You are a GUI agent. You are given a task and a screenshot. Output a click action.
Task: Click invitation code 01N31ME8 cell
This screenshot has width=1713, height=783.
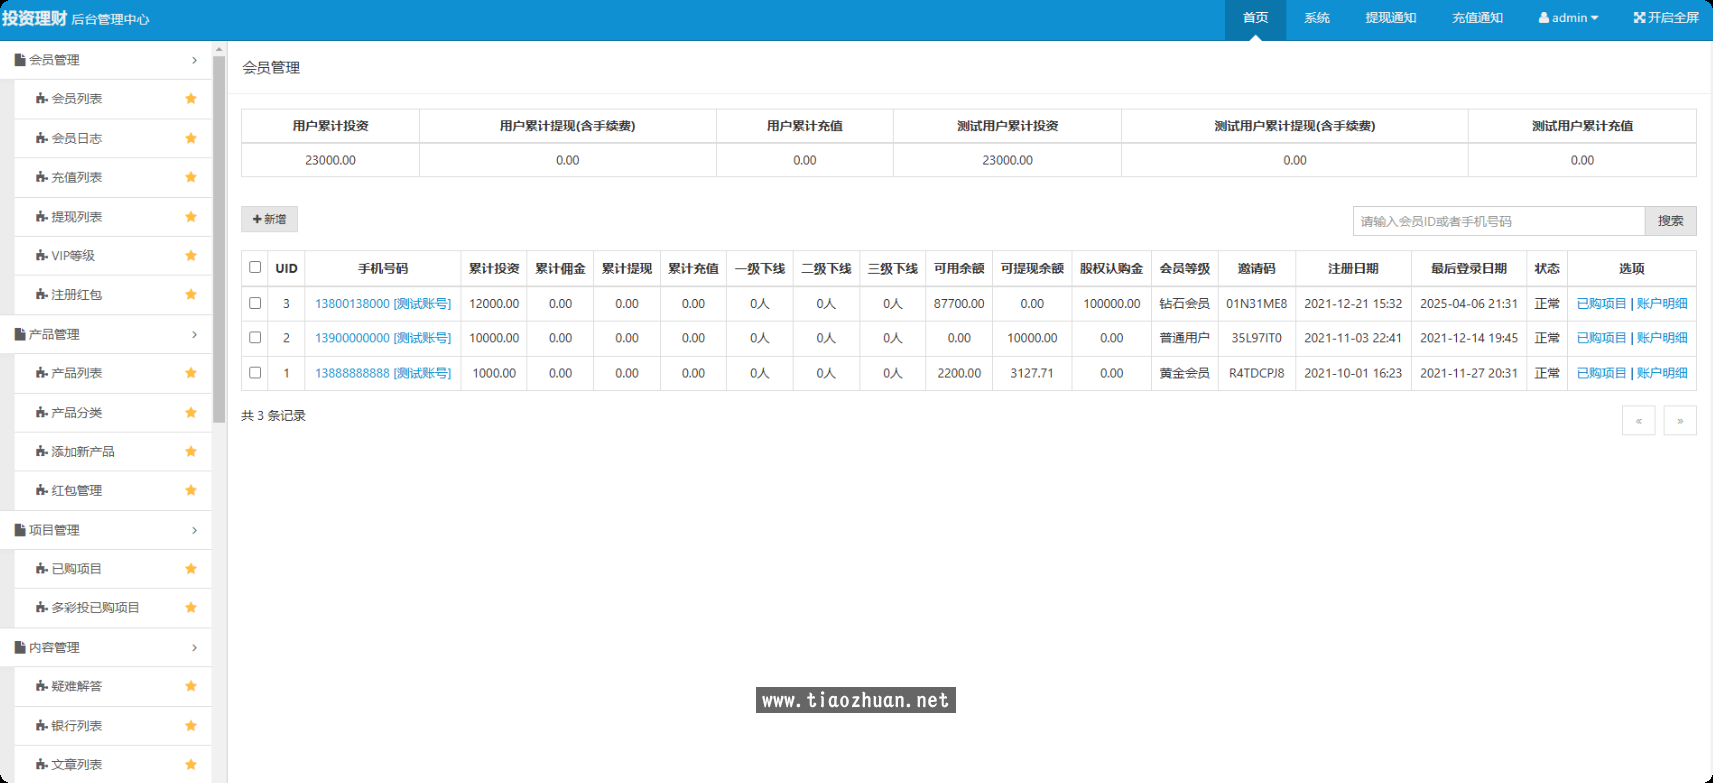click(x=1256, y=304)
